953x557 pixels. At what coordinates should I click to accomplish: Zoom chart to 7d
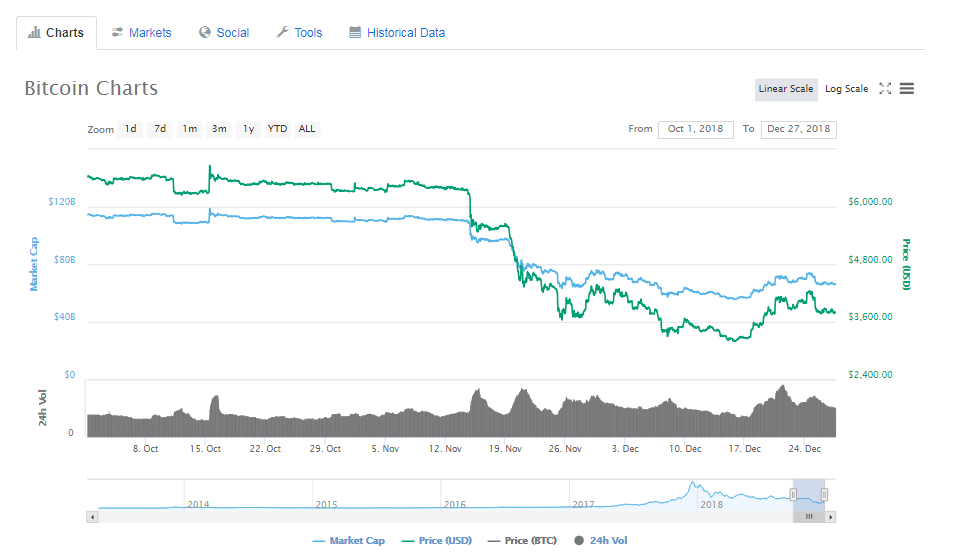[160, 129]
